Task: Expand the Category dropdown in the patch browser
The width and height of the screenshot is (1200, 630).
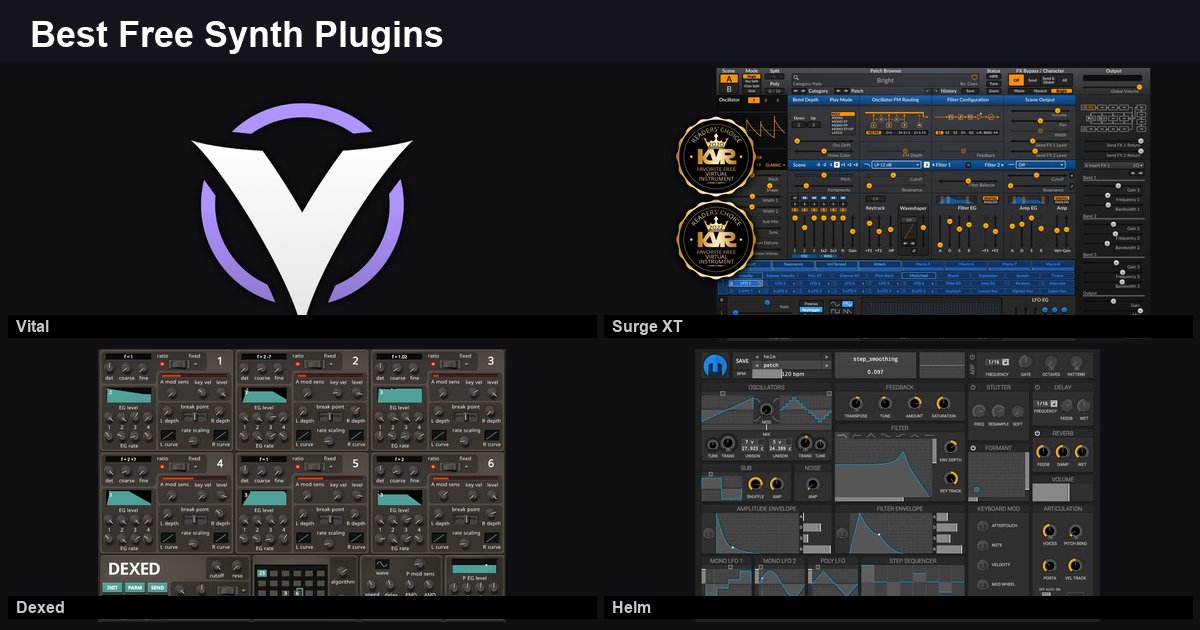Action: point(820,91)
